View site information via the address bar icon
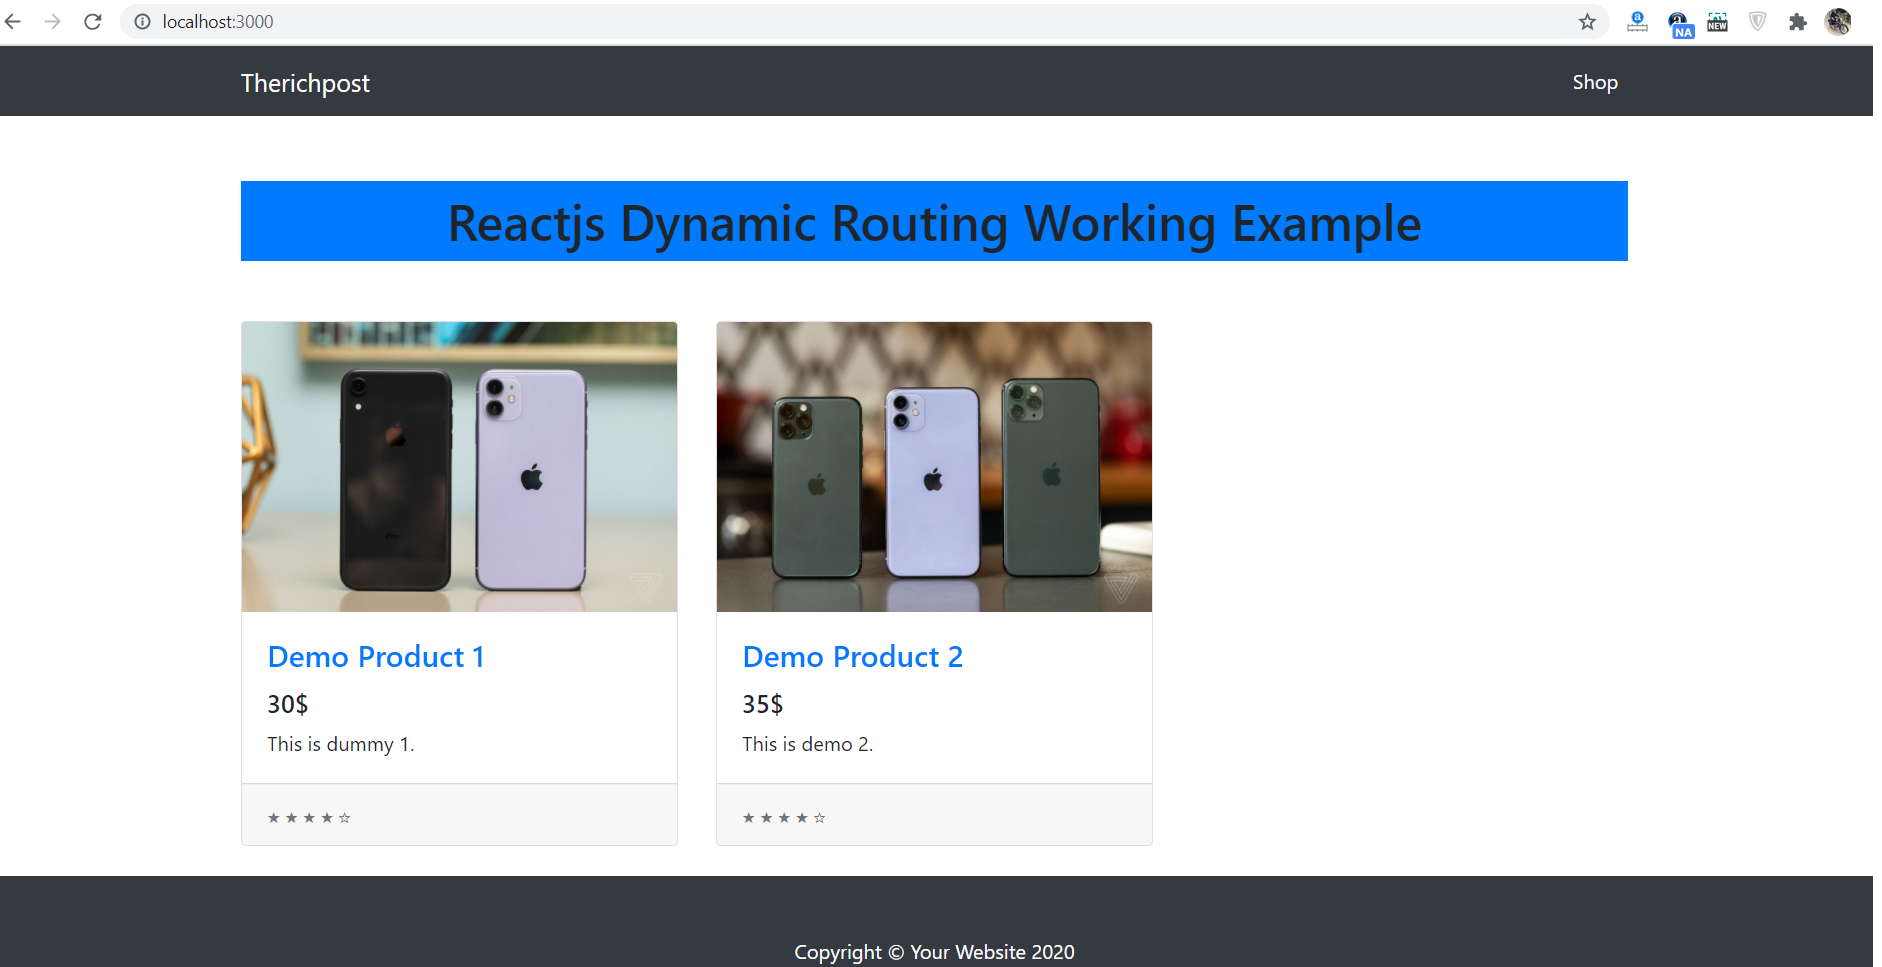 (142, 21)
